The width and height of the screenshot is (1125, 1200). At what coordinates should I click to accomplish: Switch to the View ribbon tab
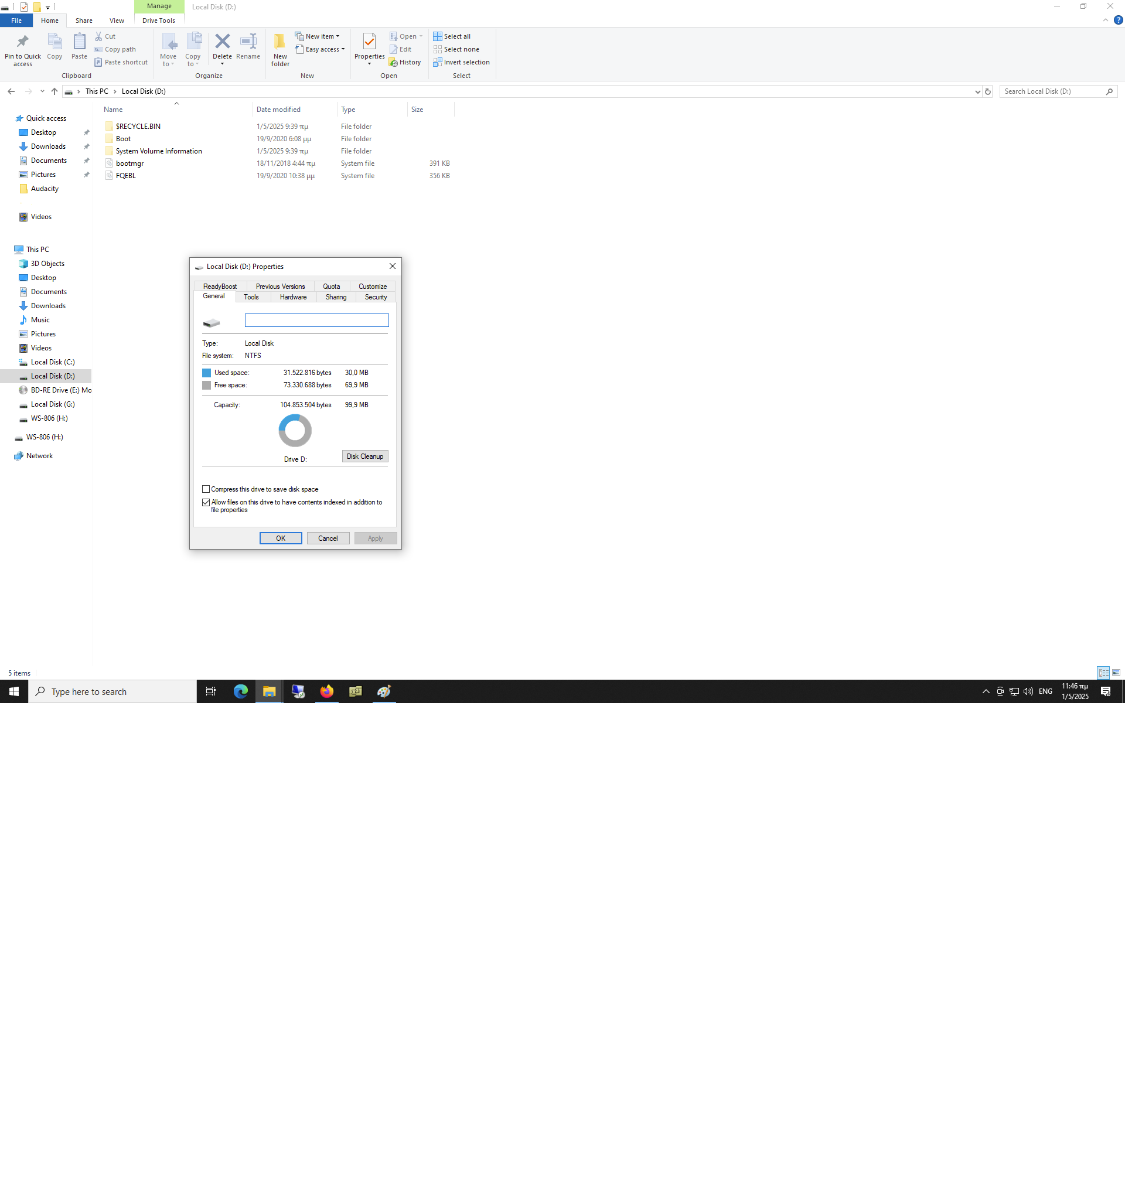click(x=117, y=20)
